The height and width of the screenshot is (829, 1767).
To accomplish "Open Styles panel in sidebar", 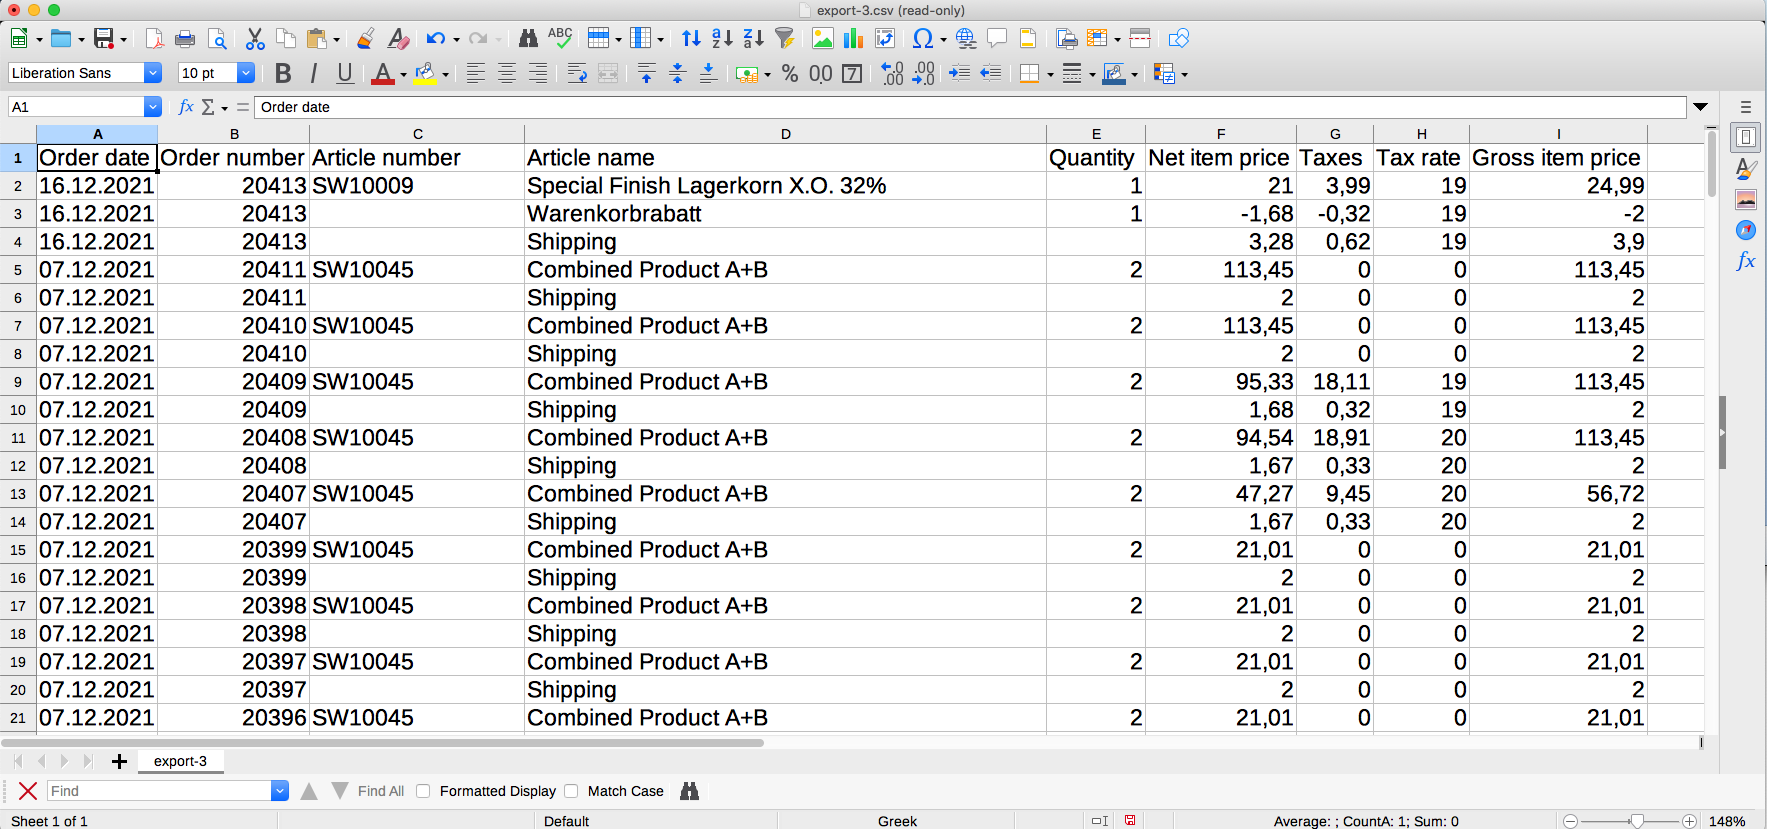I will [x=1746, y=169].
